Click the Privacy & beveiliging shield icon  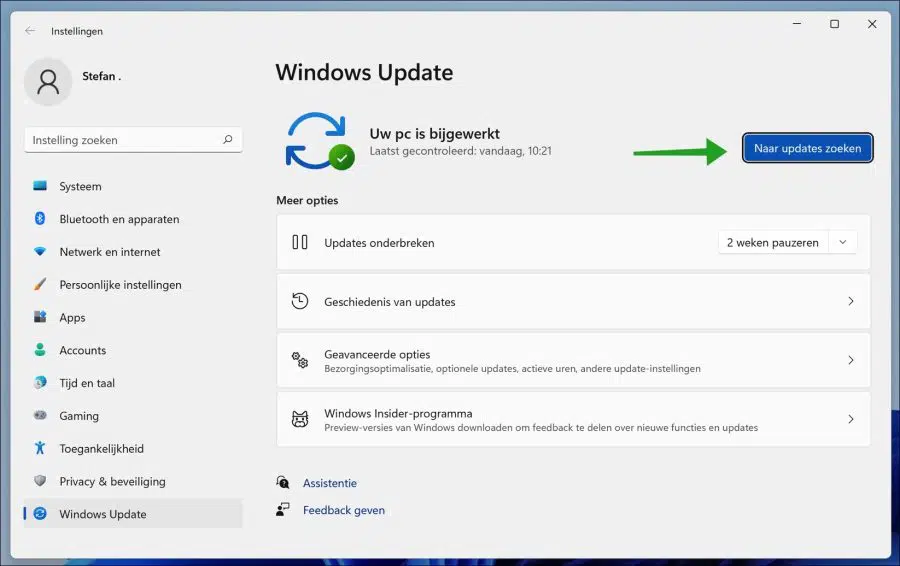click(x=40, y=480)
